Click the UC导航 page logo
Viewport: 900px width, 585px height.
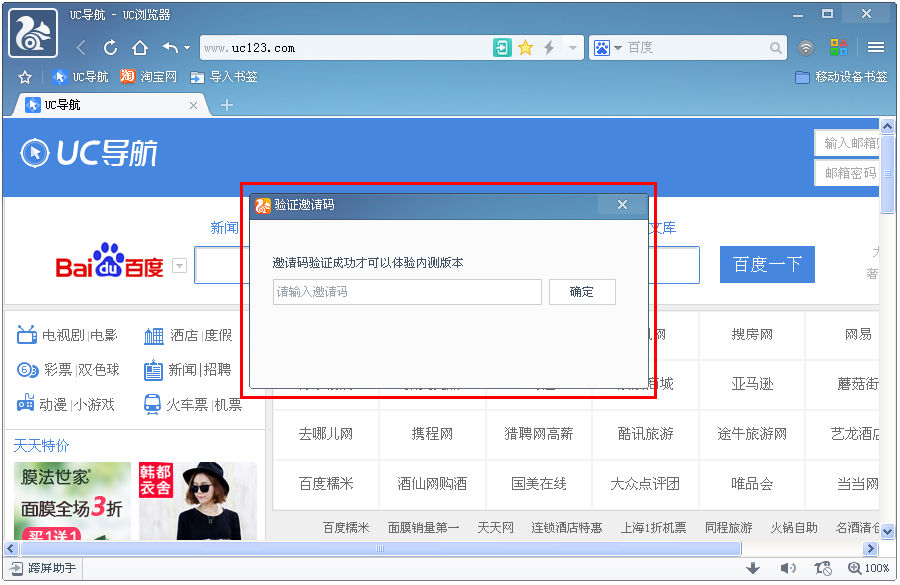[88, 153]
